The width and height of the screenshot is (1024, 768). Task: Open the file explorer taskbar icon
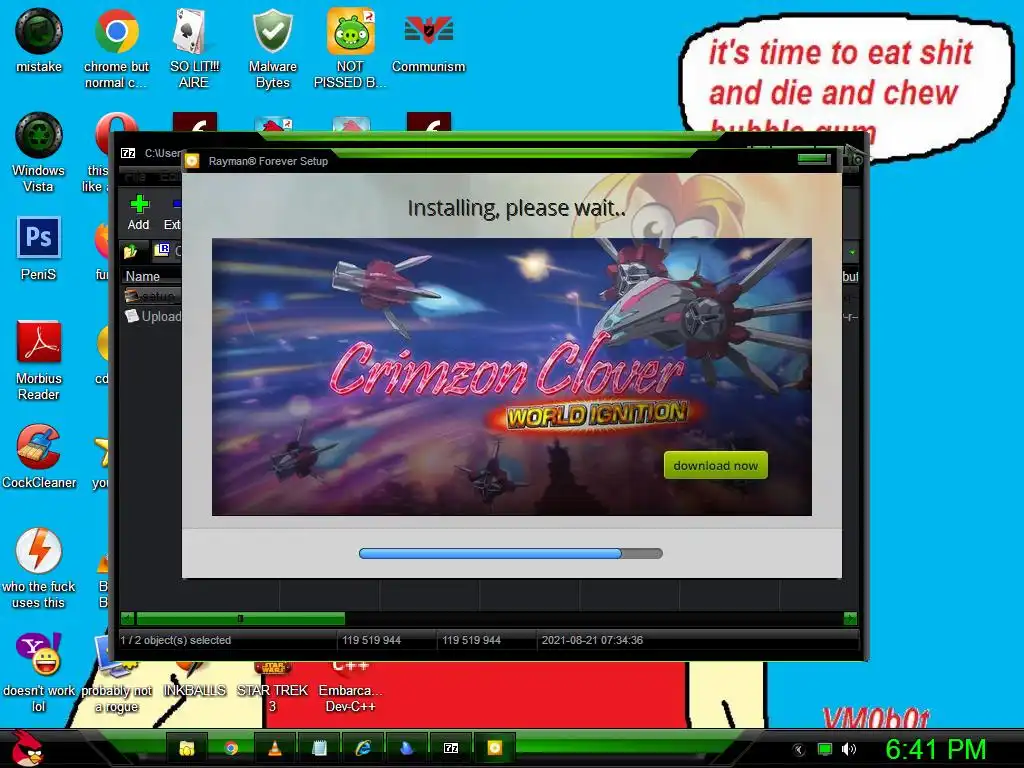click(x=187, y=748)
